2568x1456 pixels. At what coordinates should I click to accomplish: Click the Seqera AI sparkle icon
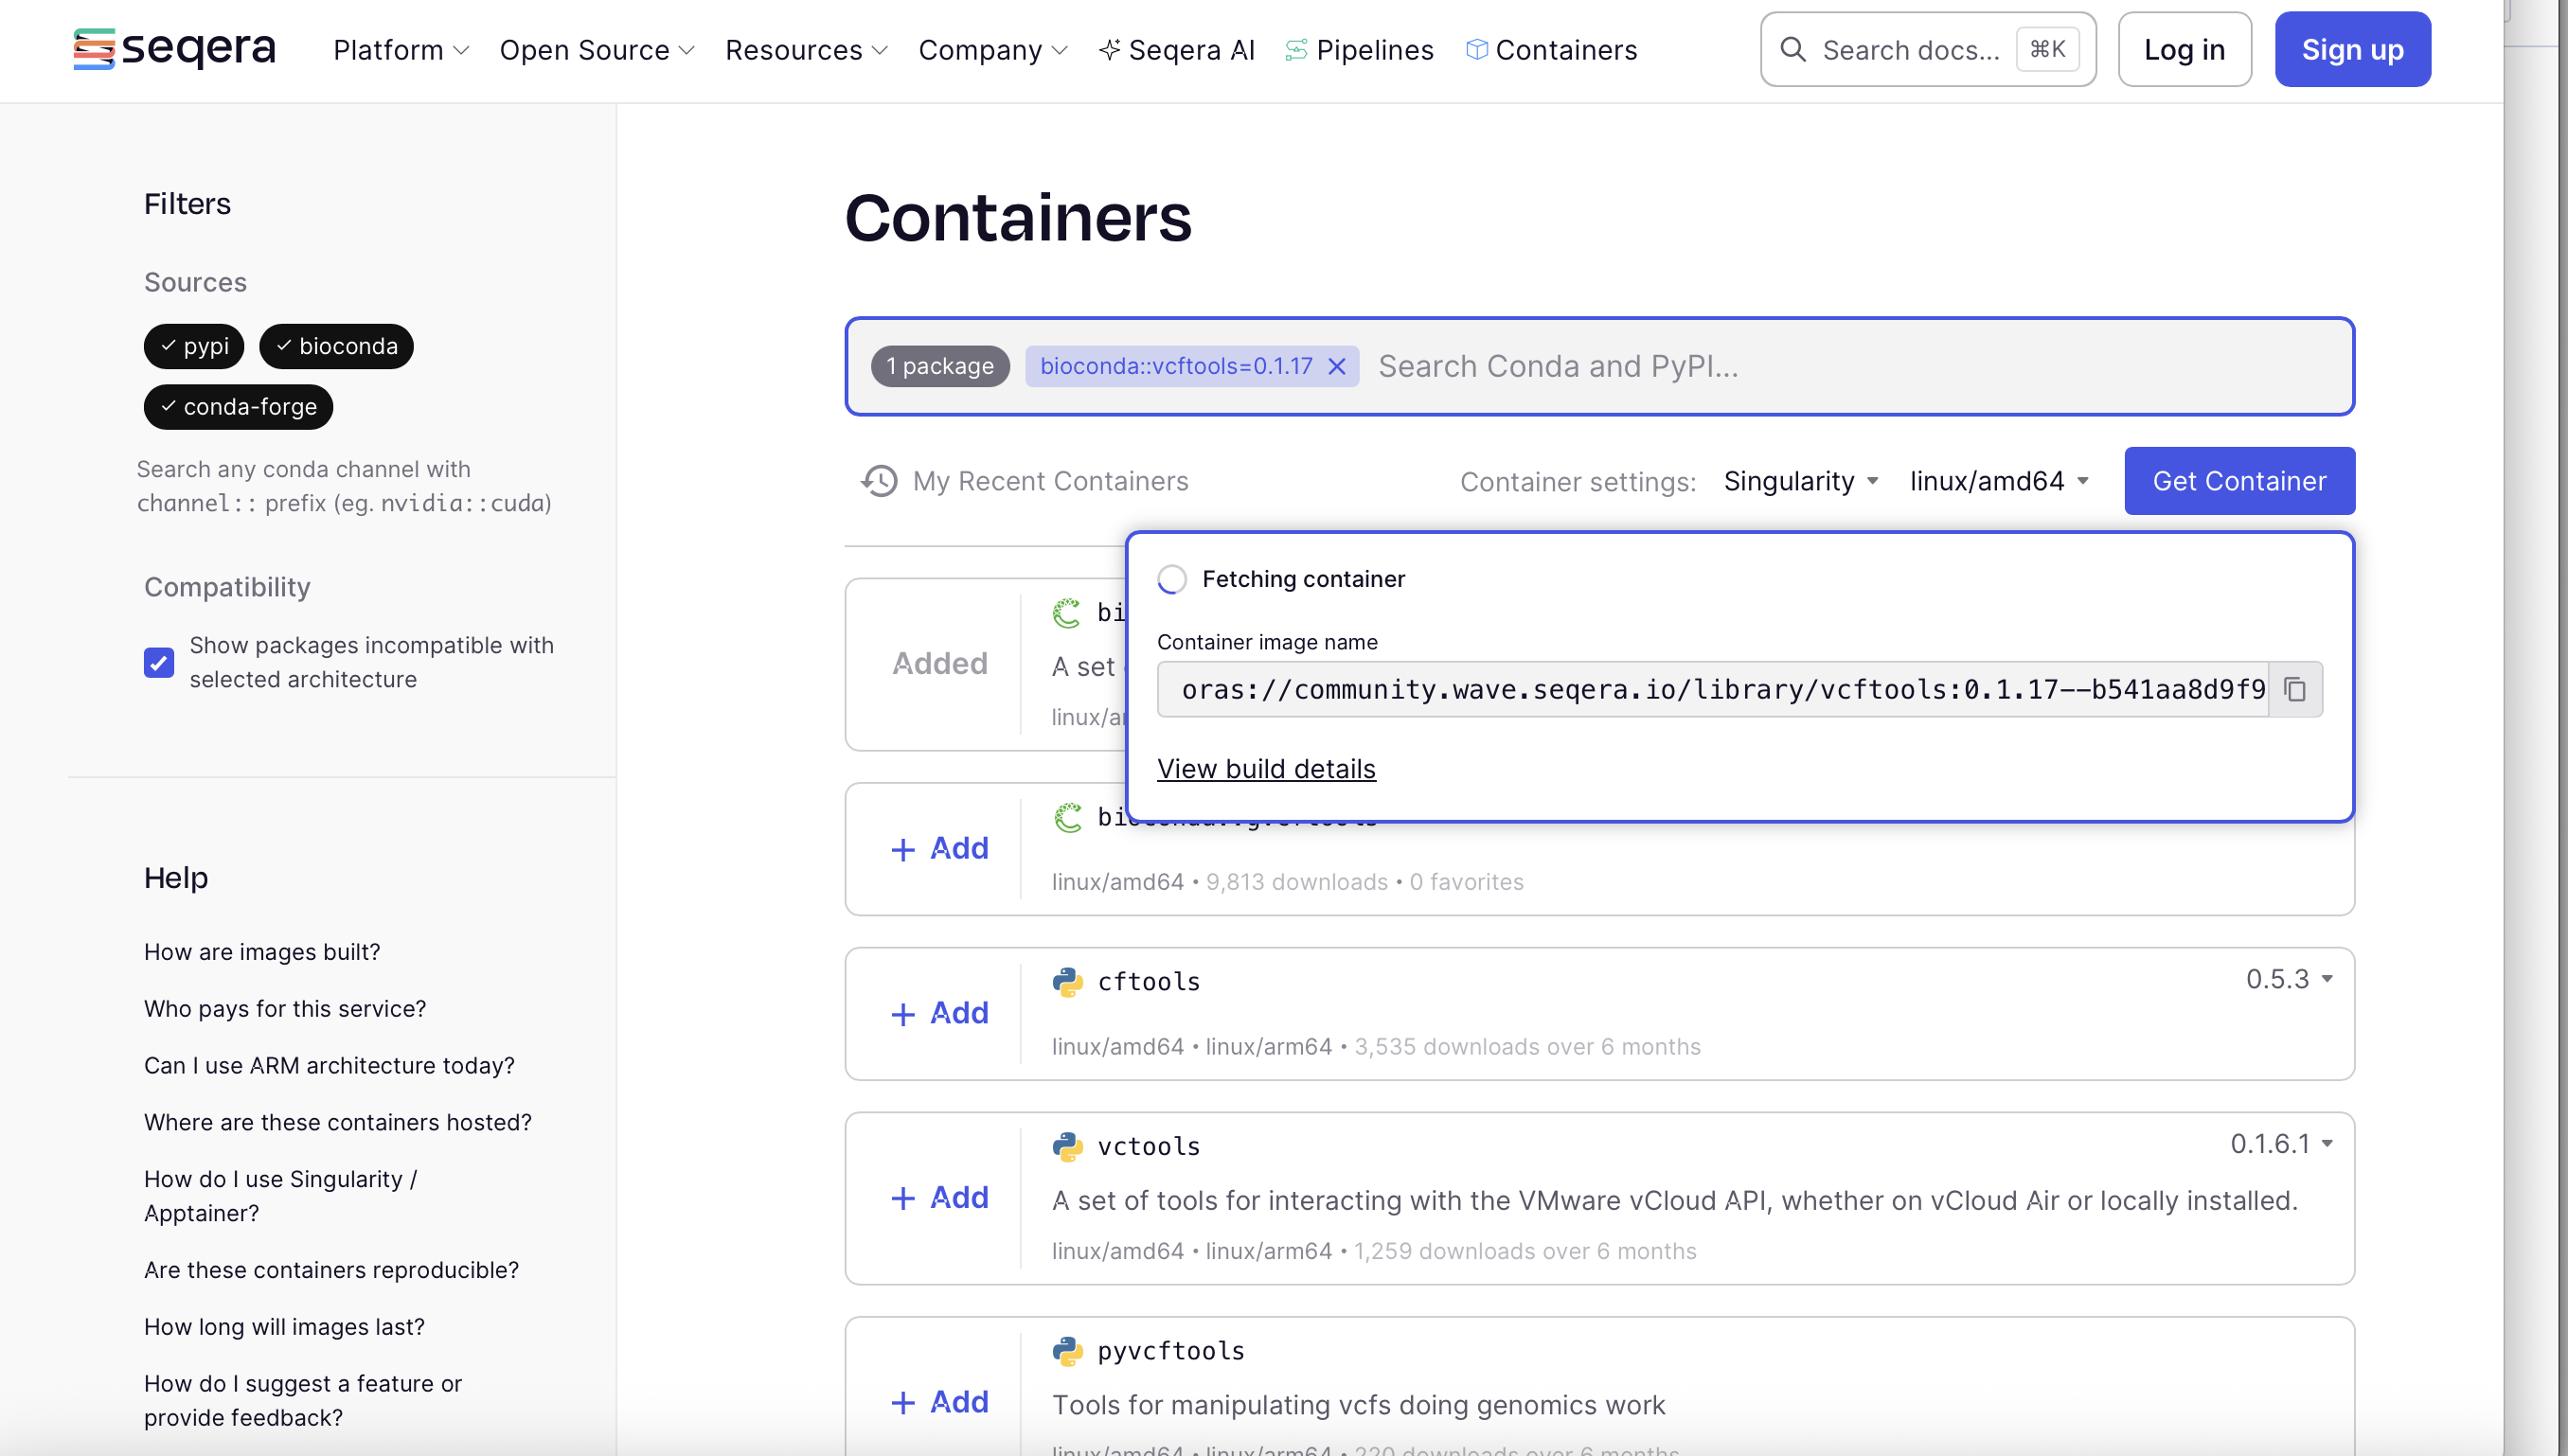[x=1108, y=49]
